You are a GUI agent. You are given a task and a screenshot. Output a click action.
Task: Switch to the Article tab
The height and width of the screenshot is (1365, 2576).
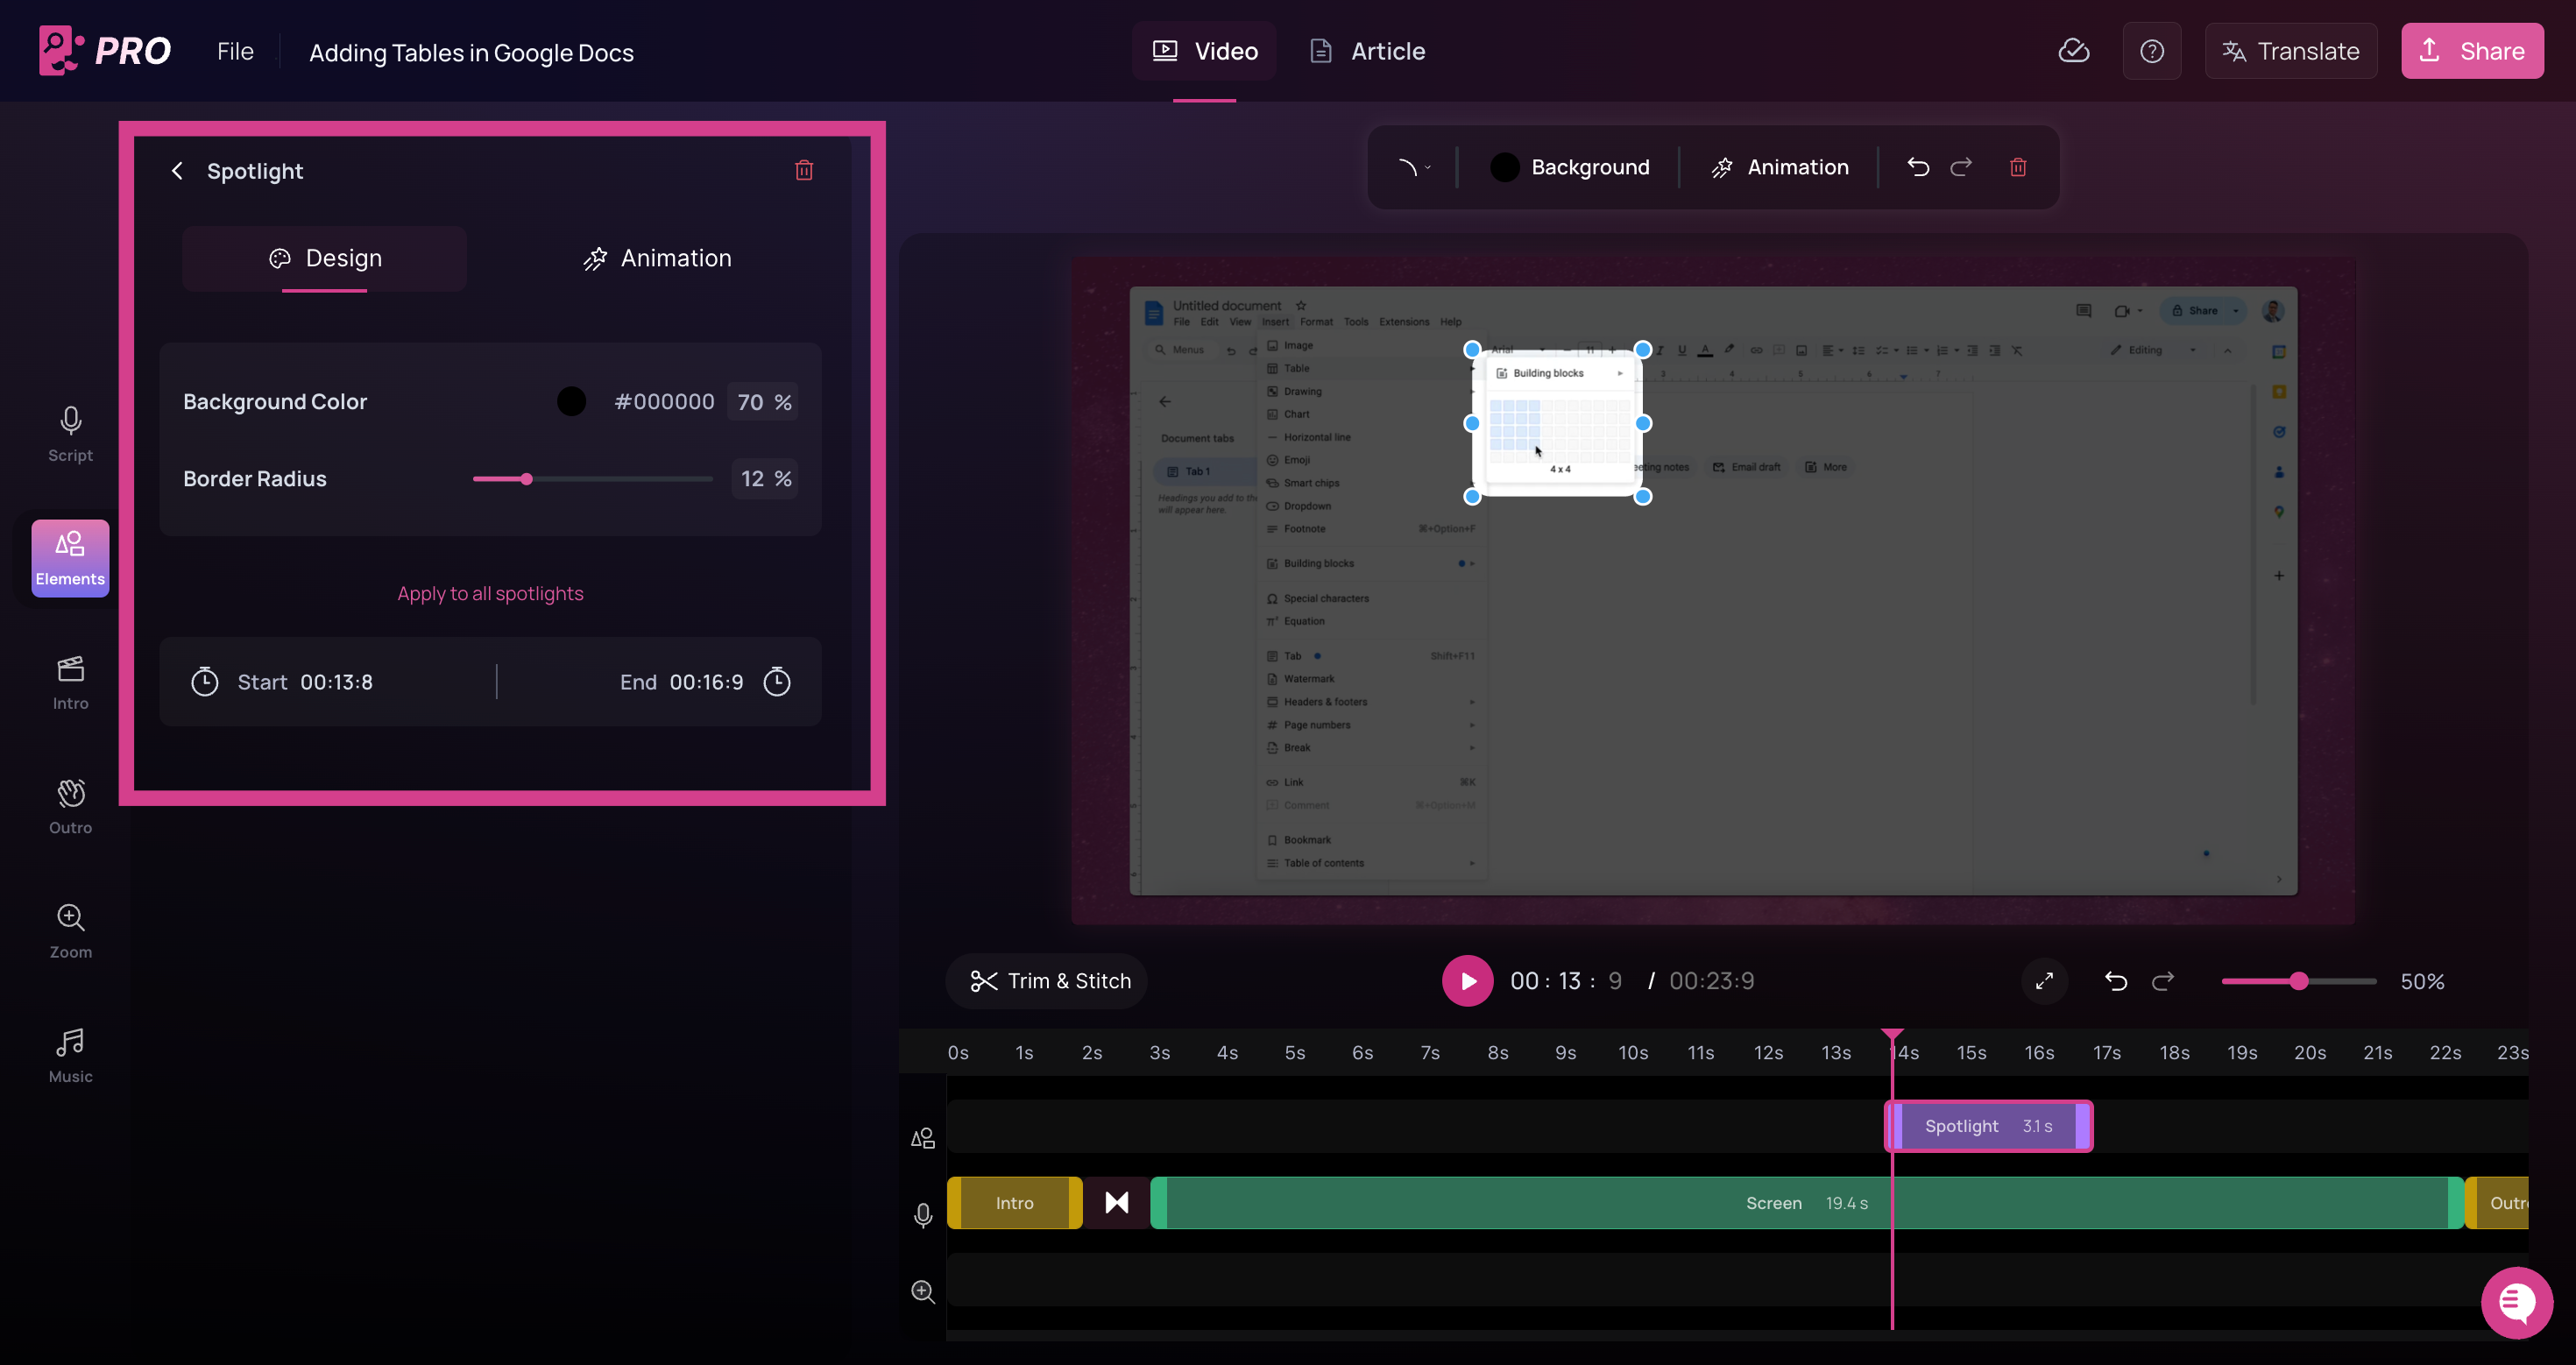[1367, 51]
